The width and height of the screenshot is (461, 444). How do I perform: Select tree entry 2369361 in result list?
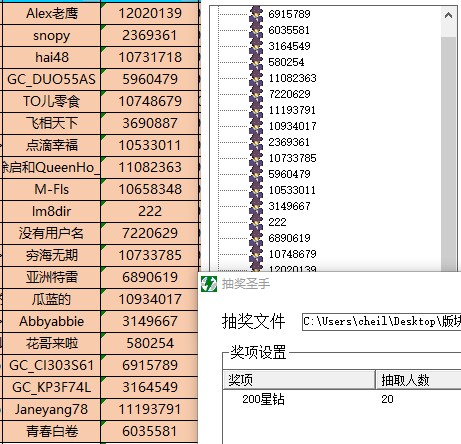pyautogui.click(x=289, y=142)
